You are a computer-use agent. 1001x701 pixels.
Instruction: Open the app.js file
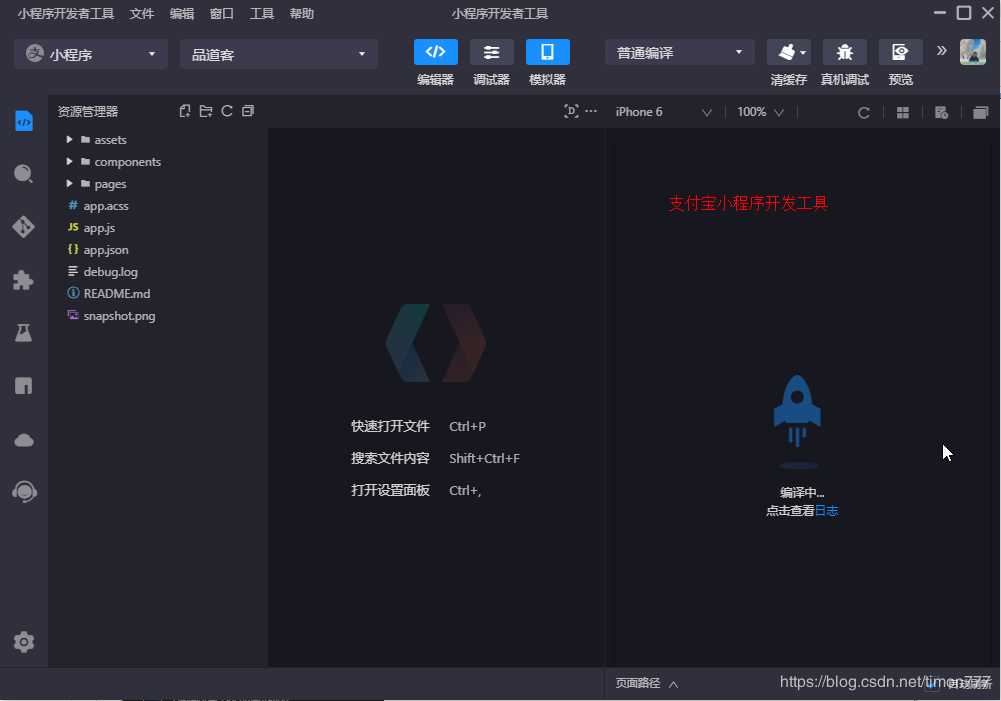pos(99,228)
